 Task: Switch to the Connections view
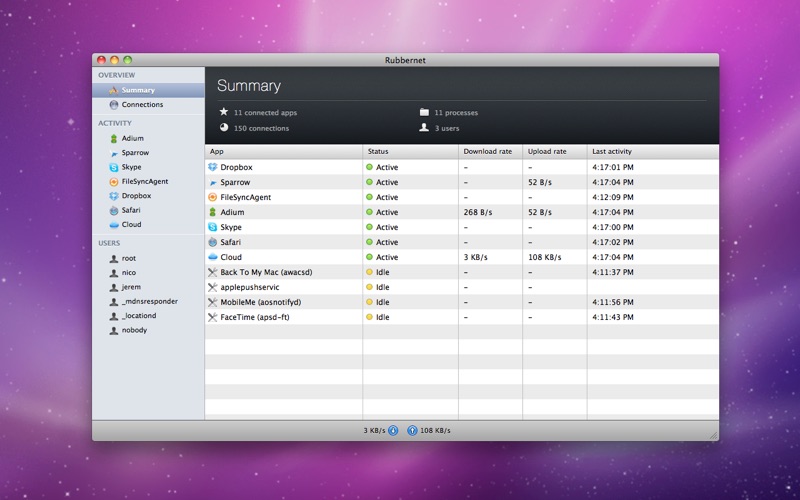[148, 105]
